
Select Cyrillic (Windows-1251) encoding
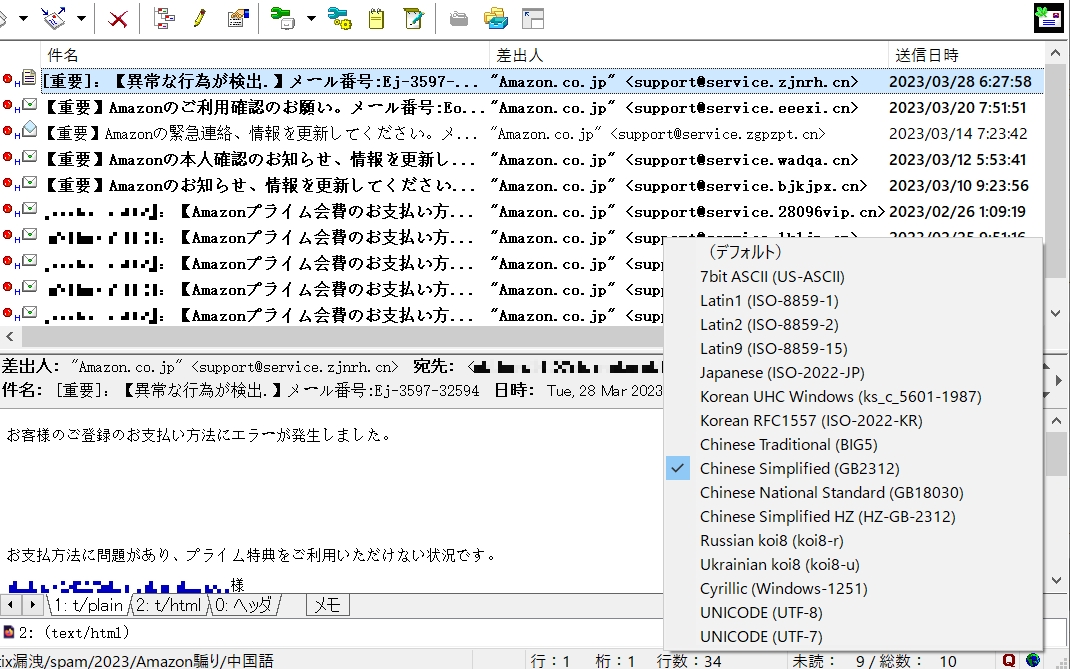tap(783, 588)
